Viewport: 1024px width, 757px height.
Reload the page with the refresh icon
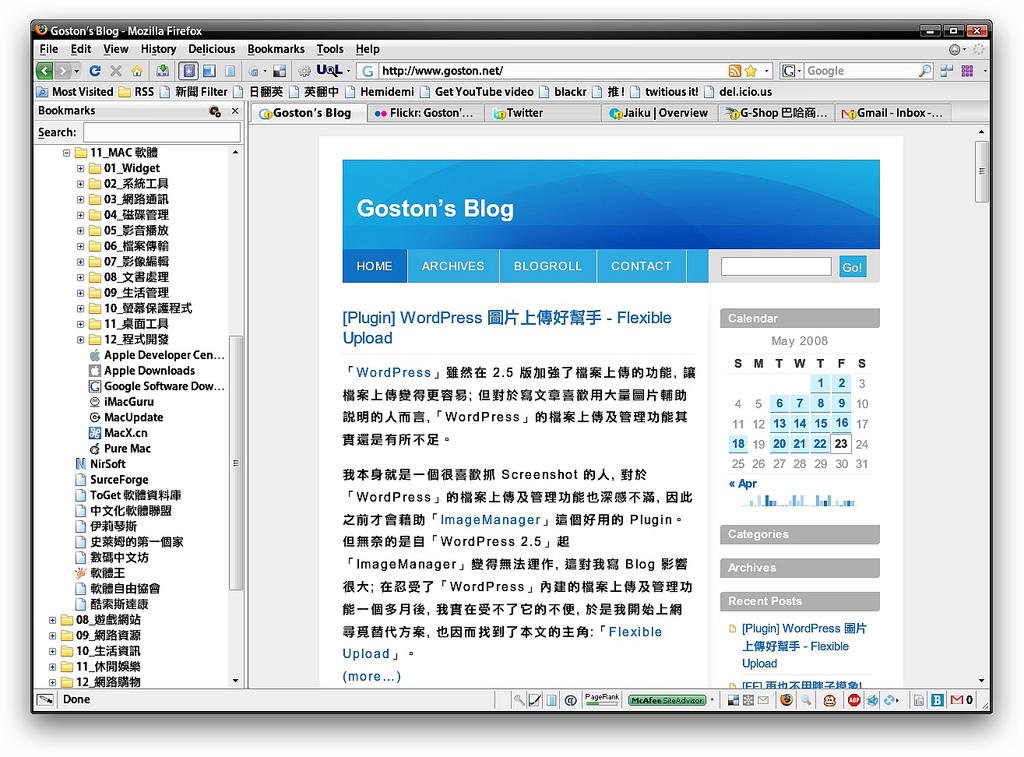[x=95, y=71]
